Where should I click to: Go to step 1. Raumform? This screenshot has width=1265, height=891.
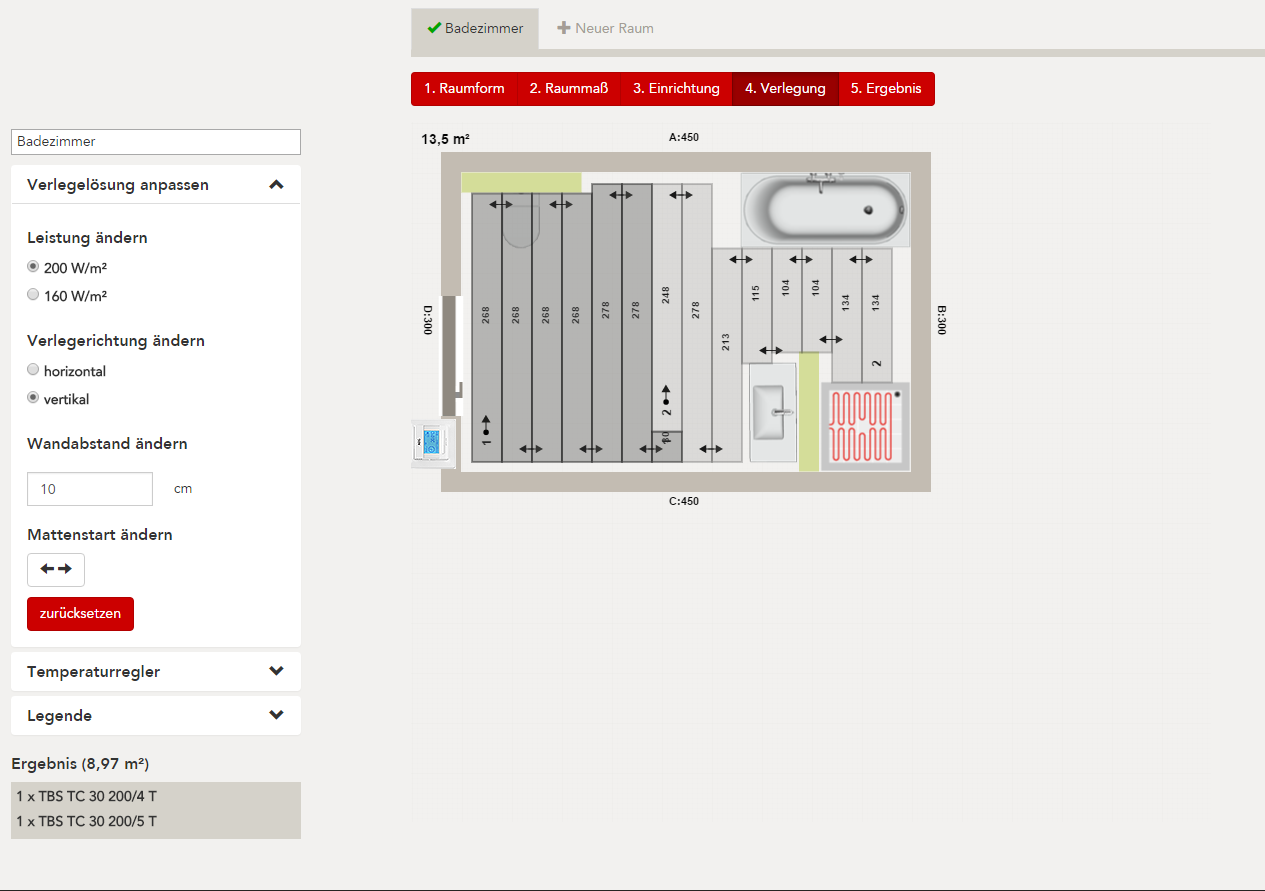pyautogui.click(x=464, y=88)
